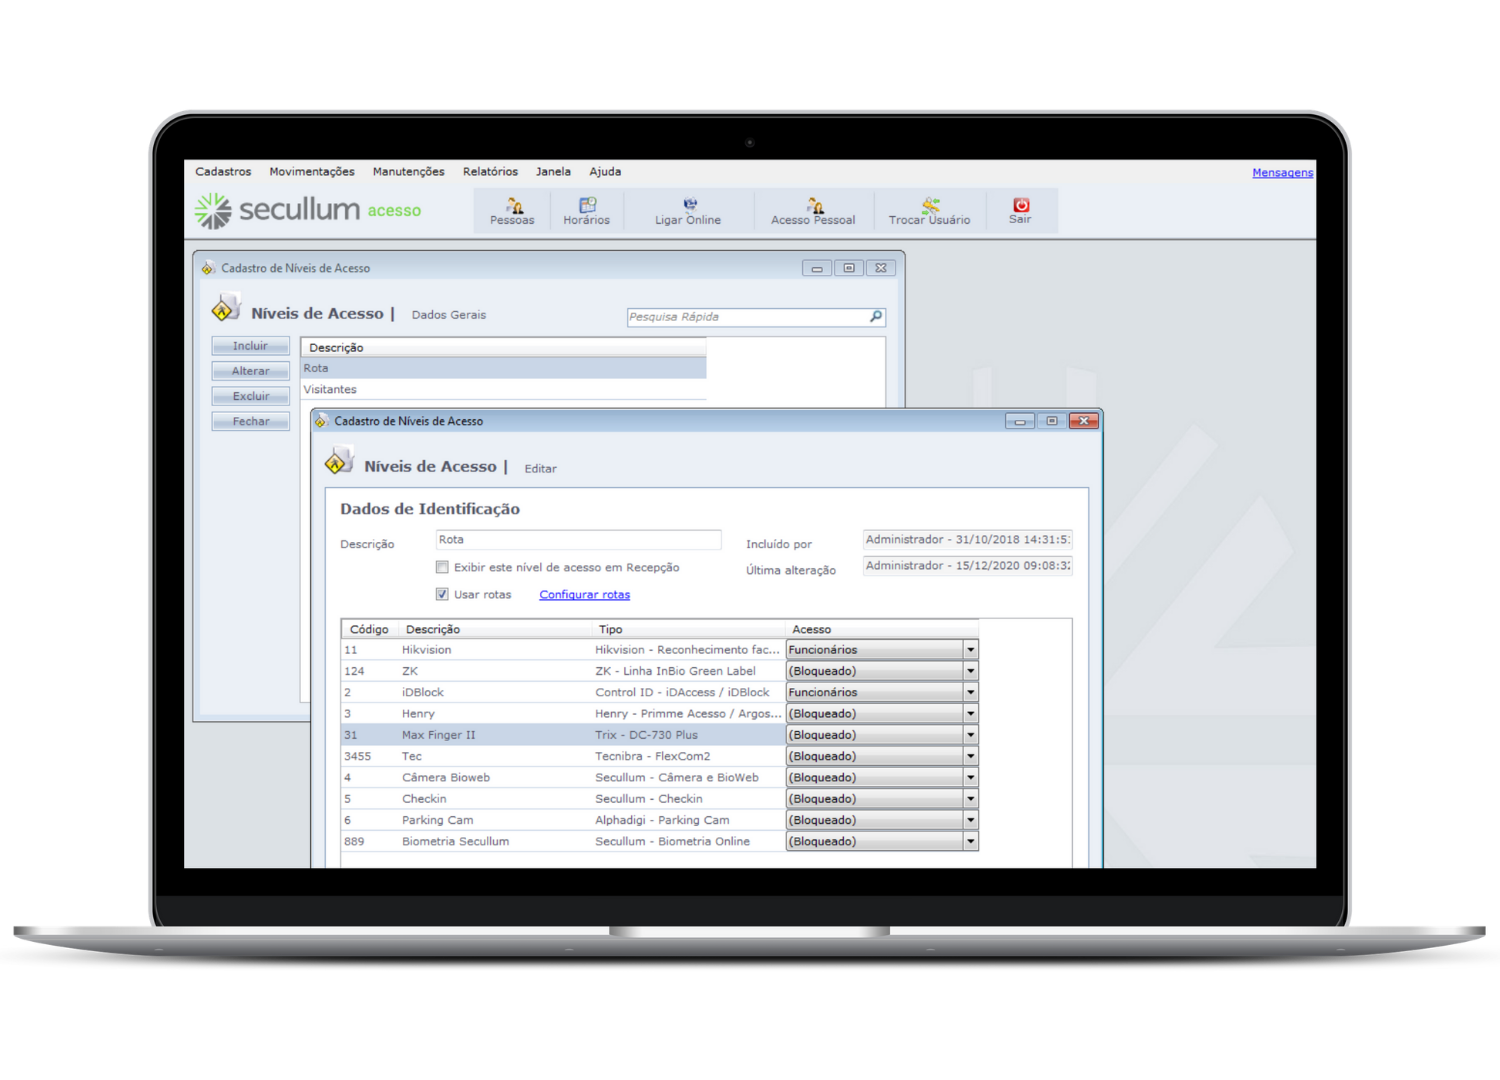
Task: Expand the Acesso dropdown for Hikvision
Action: click(970, 650)
